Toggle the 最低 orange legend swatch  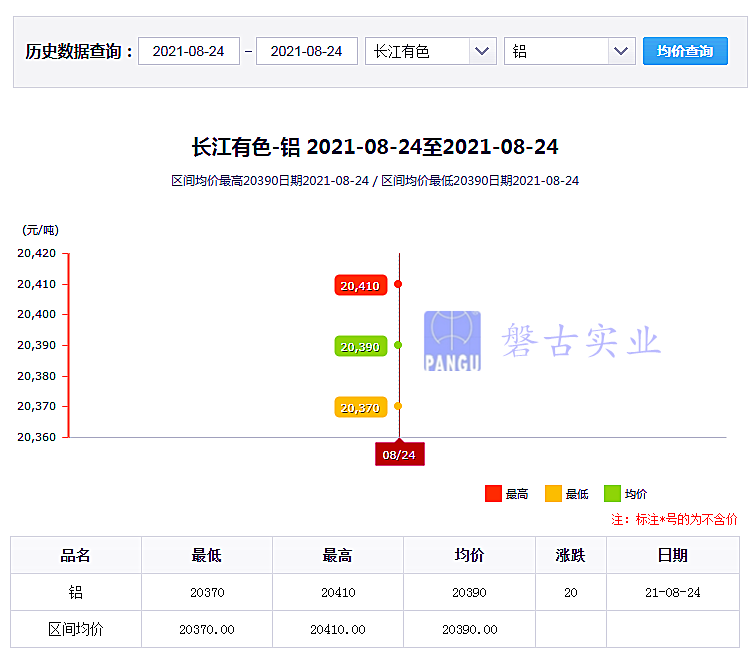pos(553,493)
